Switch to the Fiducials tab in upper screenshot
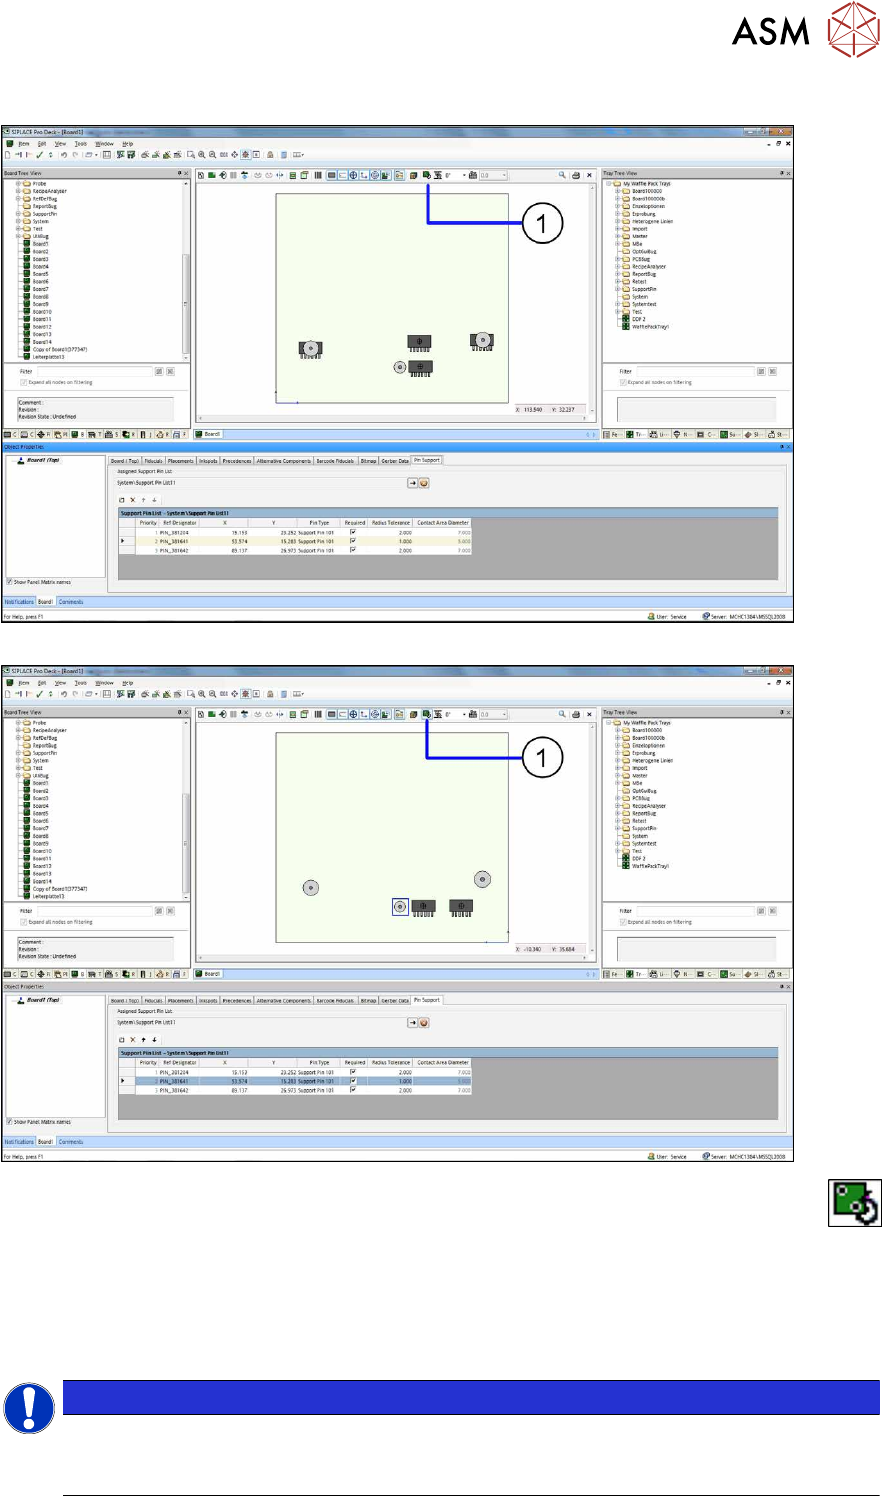Image resolution: width=882 pixels, height=1496 pixels. pyautogui.click(x=154, y=461)
